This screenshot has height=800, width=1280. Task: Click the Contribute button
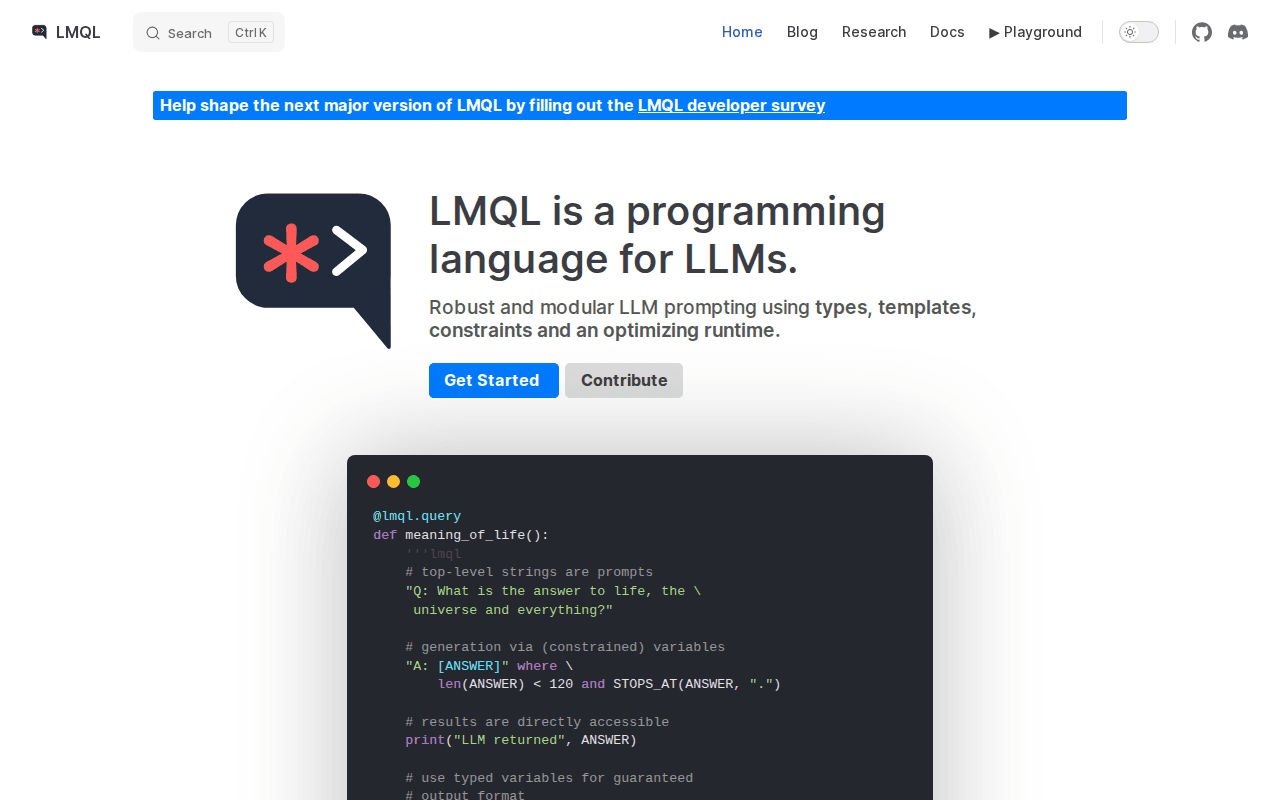tap(624, 380)
